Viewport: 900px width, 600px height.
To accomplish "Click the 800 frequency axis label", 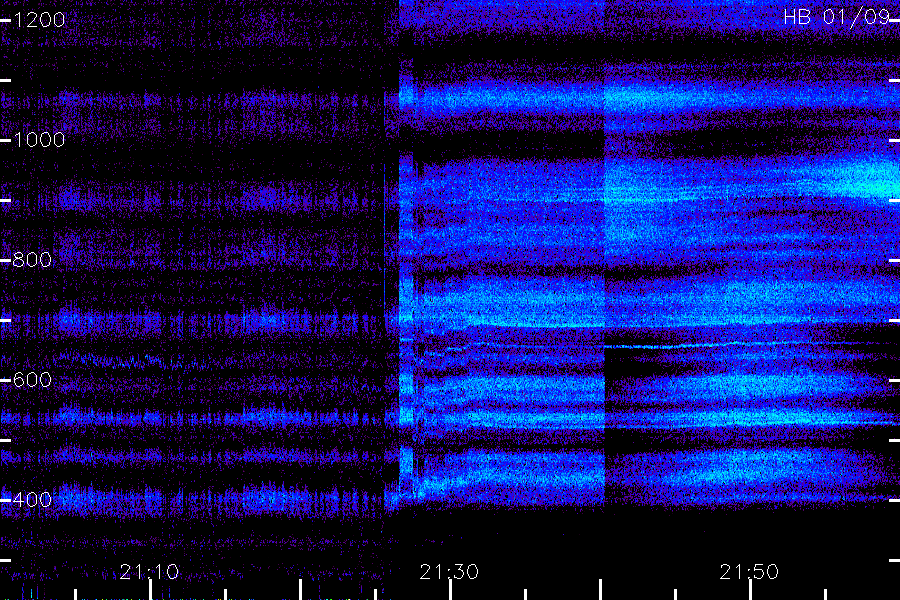I will [32, 260].
